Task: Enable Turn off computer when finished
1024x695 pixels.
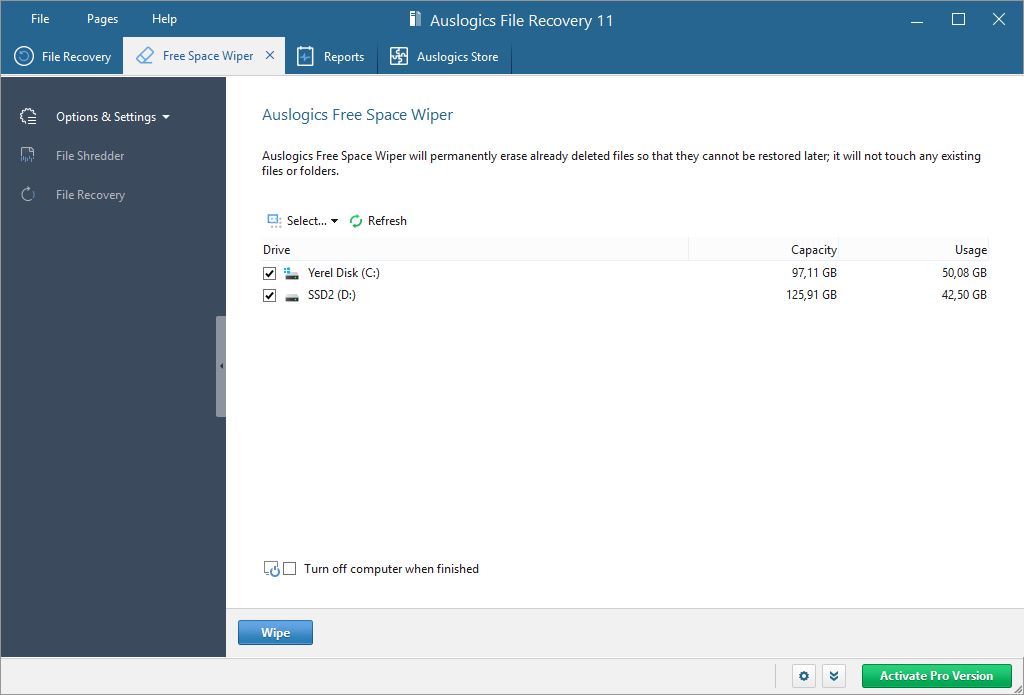Action: click(x=290, y=568)
